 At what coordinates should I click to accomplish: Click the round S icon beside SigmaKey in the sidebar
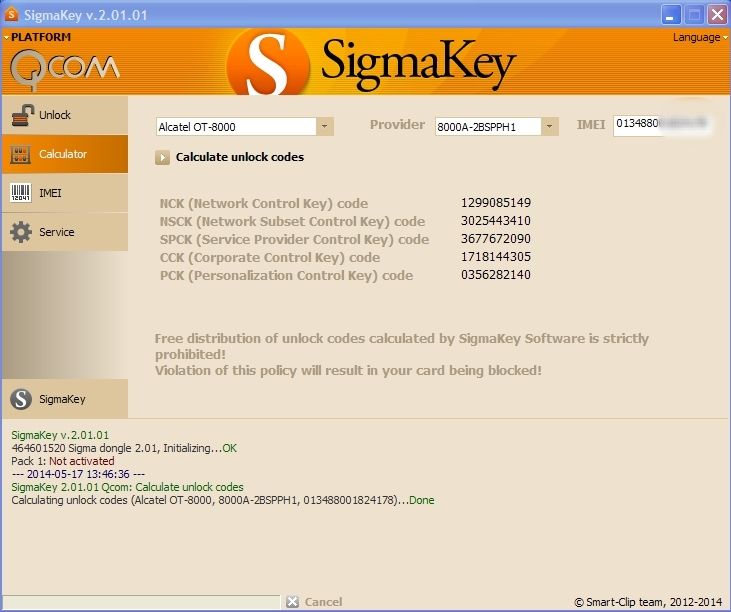tap(21, 399)
